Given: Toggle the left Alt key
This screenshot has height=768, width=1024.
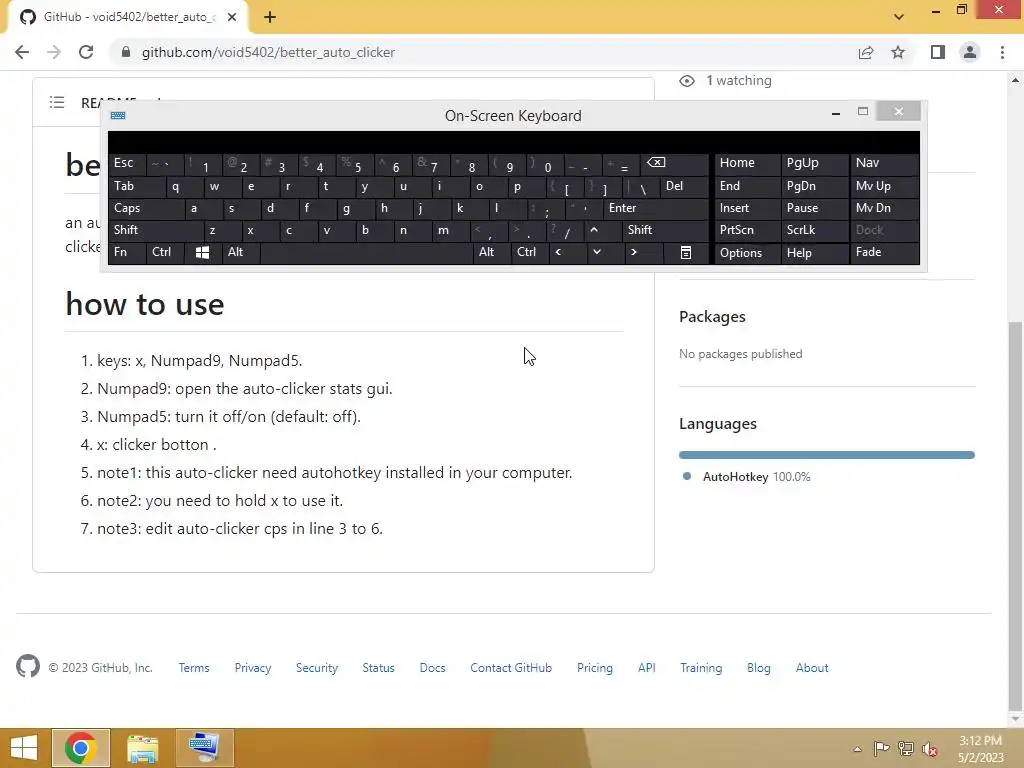Looking at the screenshot, I should [x=240, y=253].
